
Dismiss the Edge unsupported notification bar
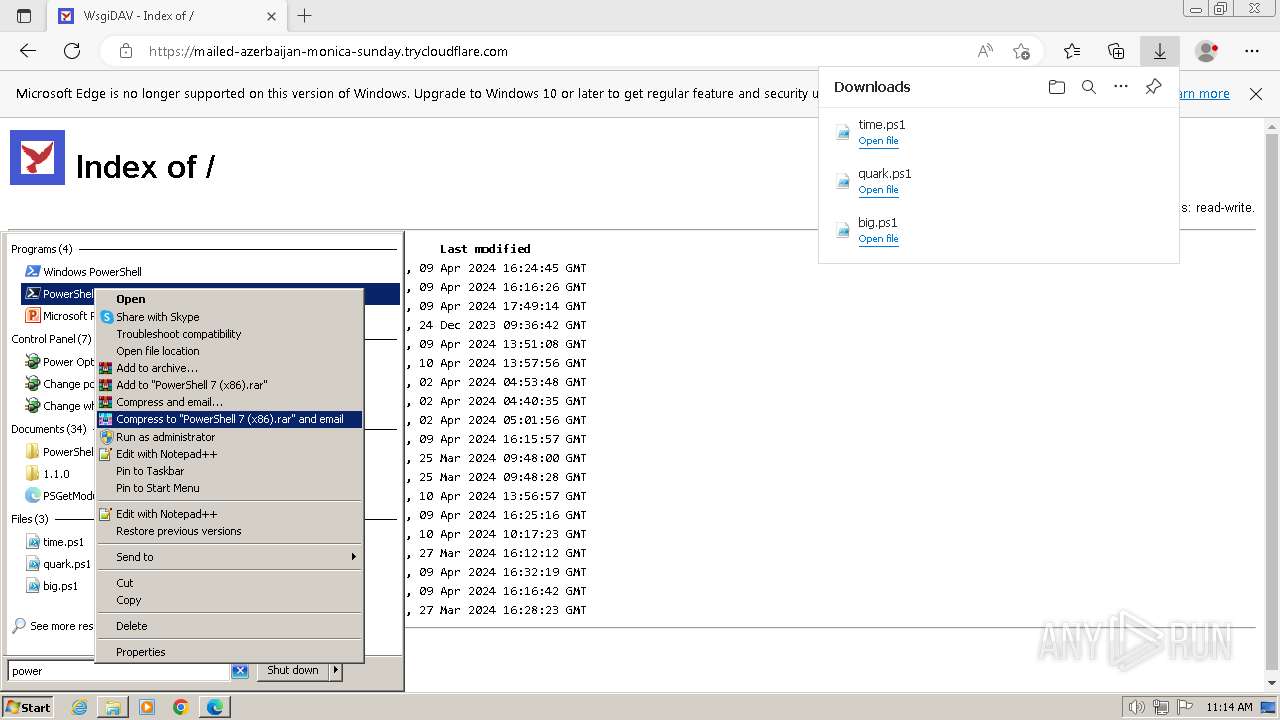(1256, 94)
